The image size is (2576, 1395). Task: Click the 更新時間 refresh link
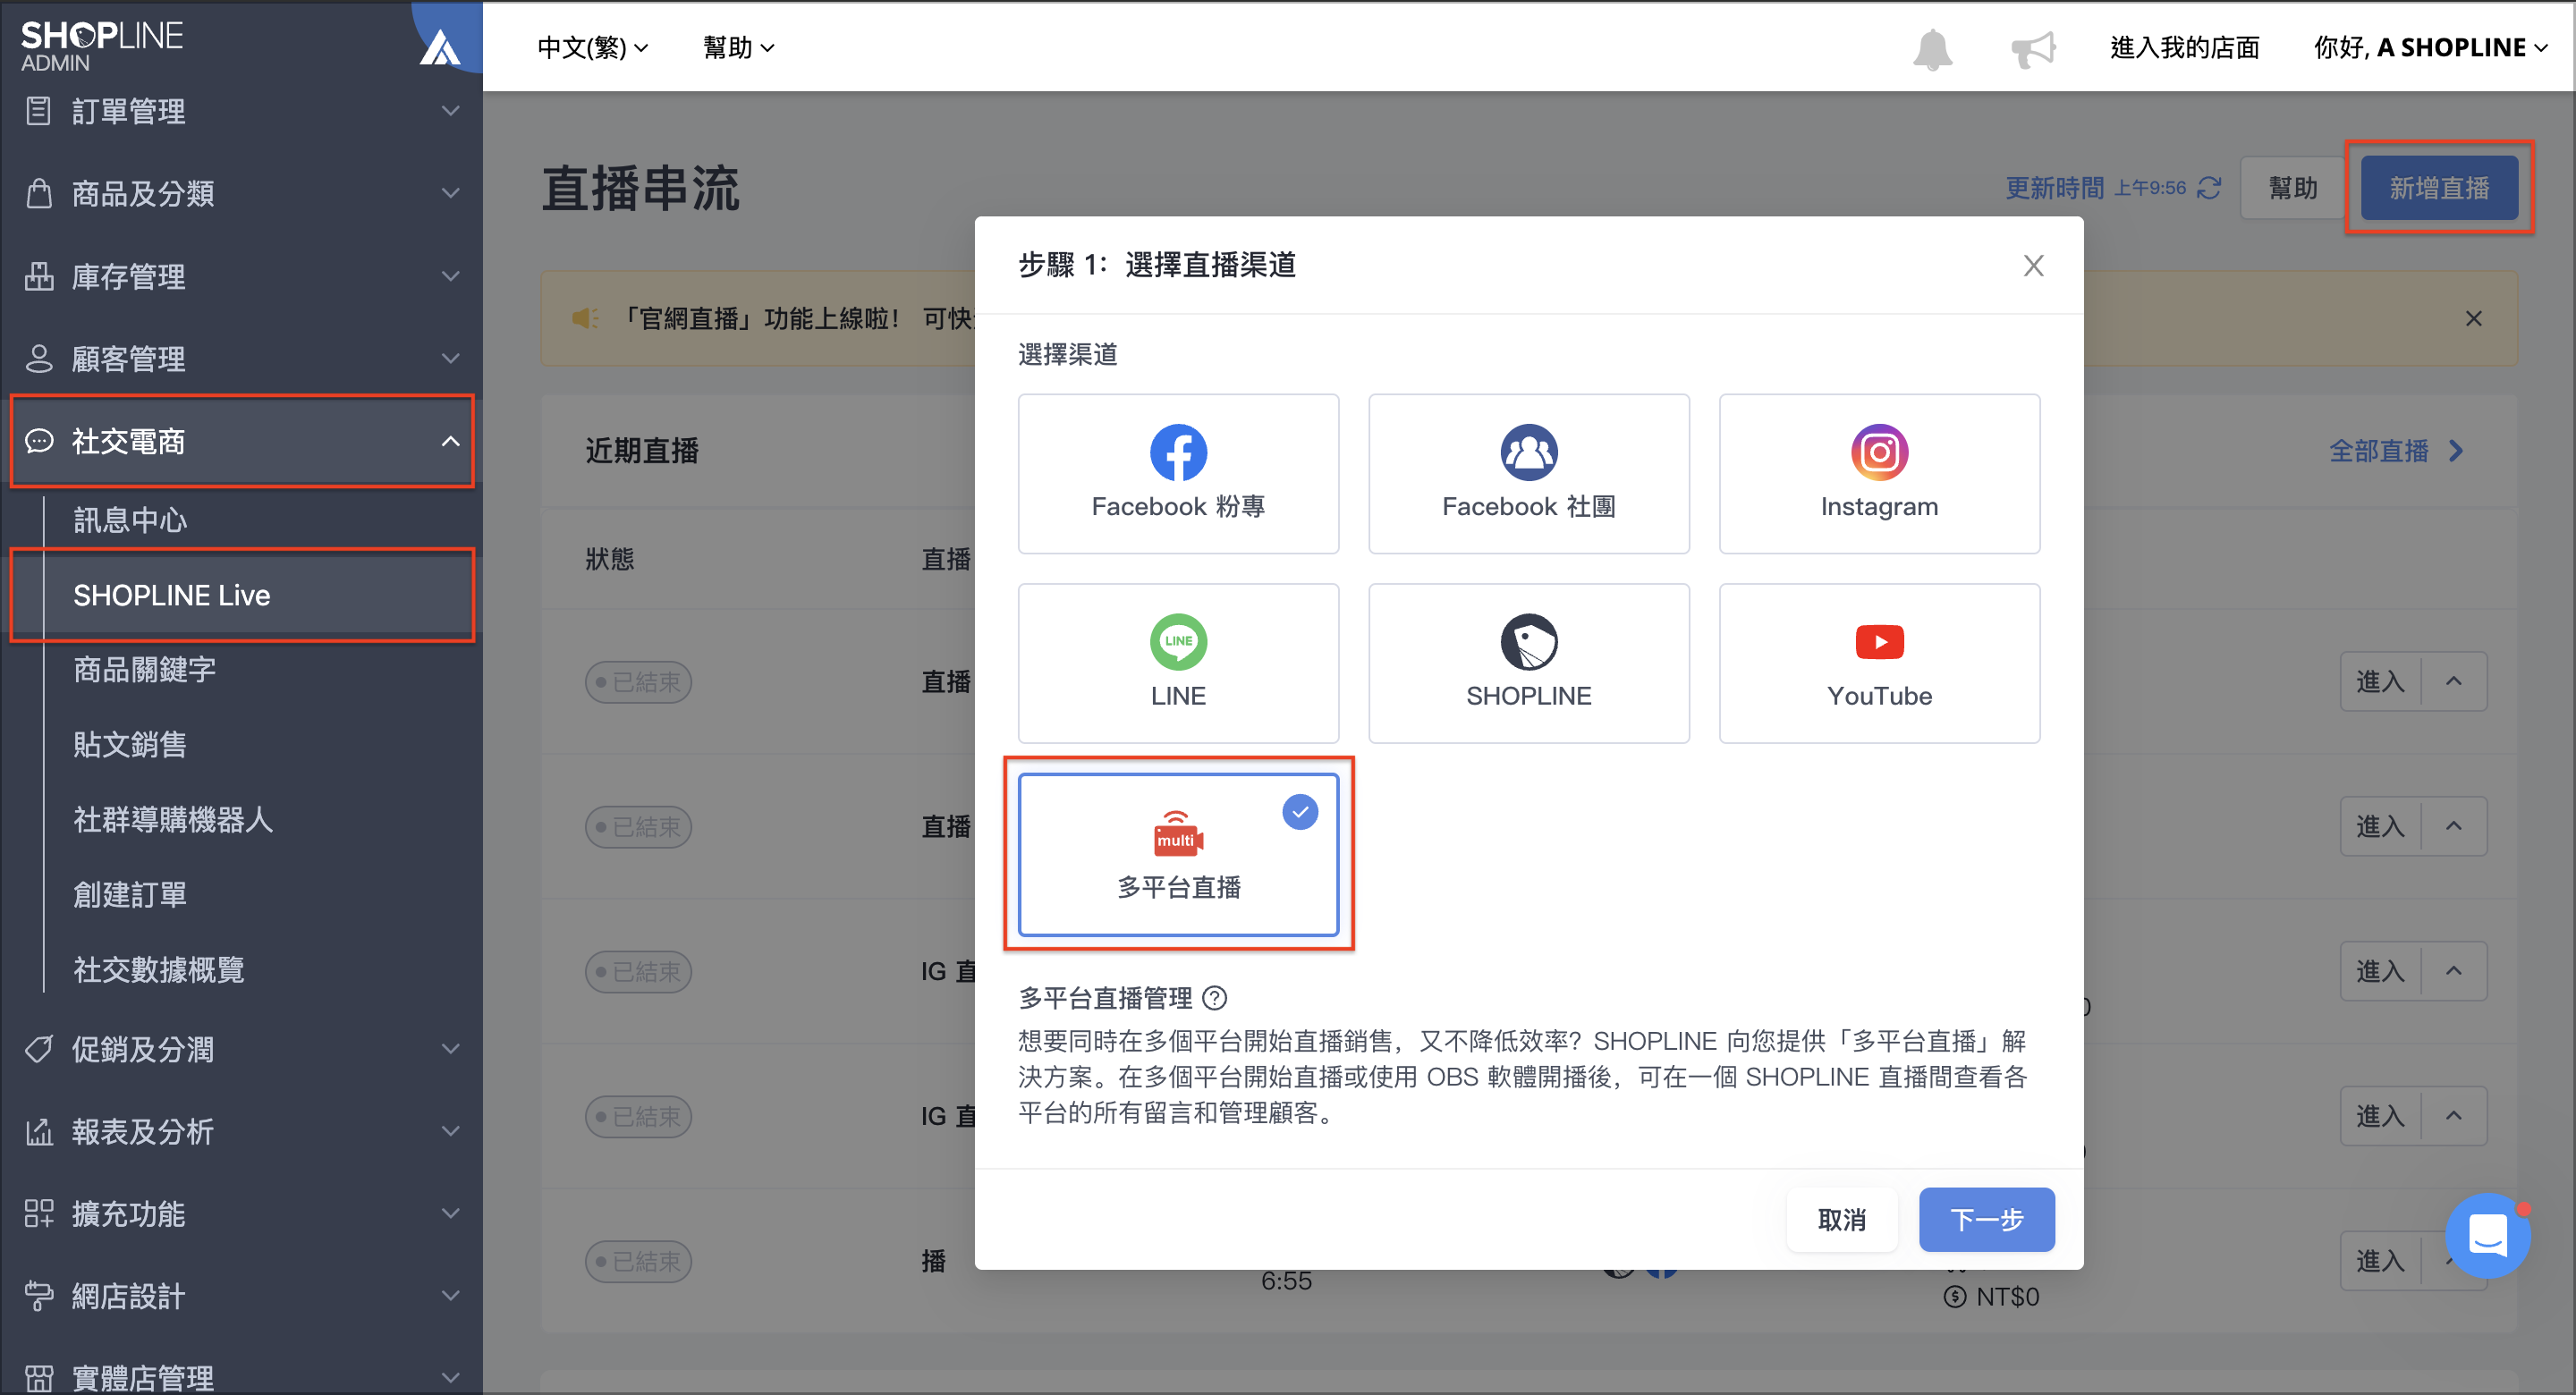point(2113,187)
